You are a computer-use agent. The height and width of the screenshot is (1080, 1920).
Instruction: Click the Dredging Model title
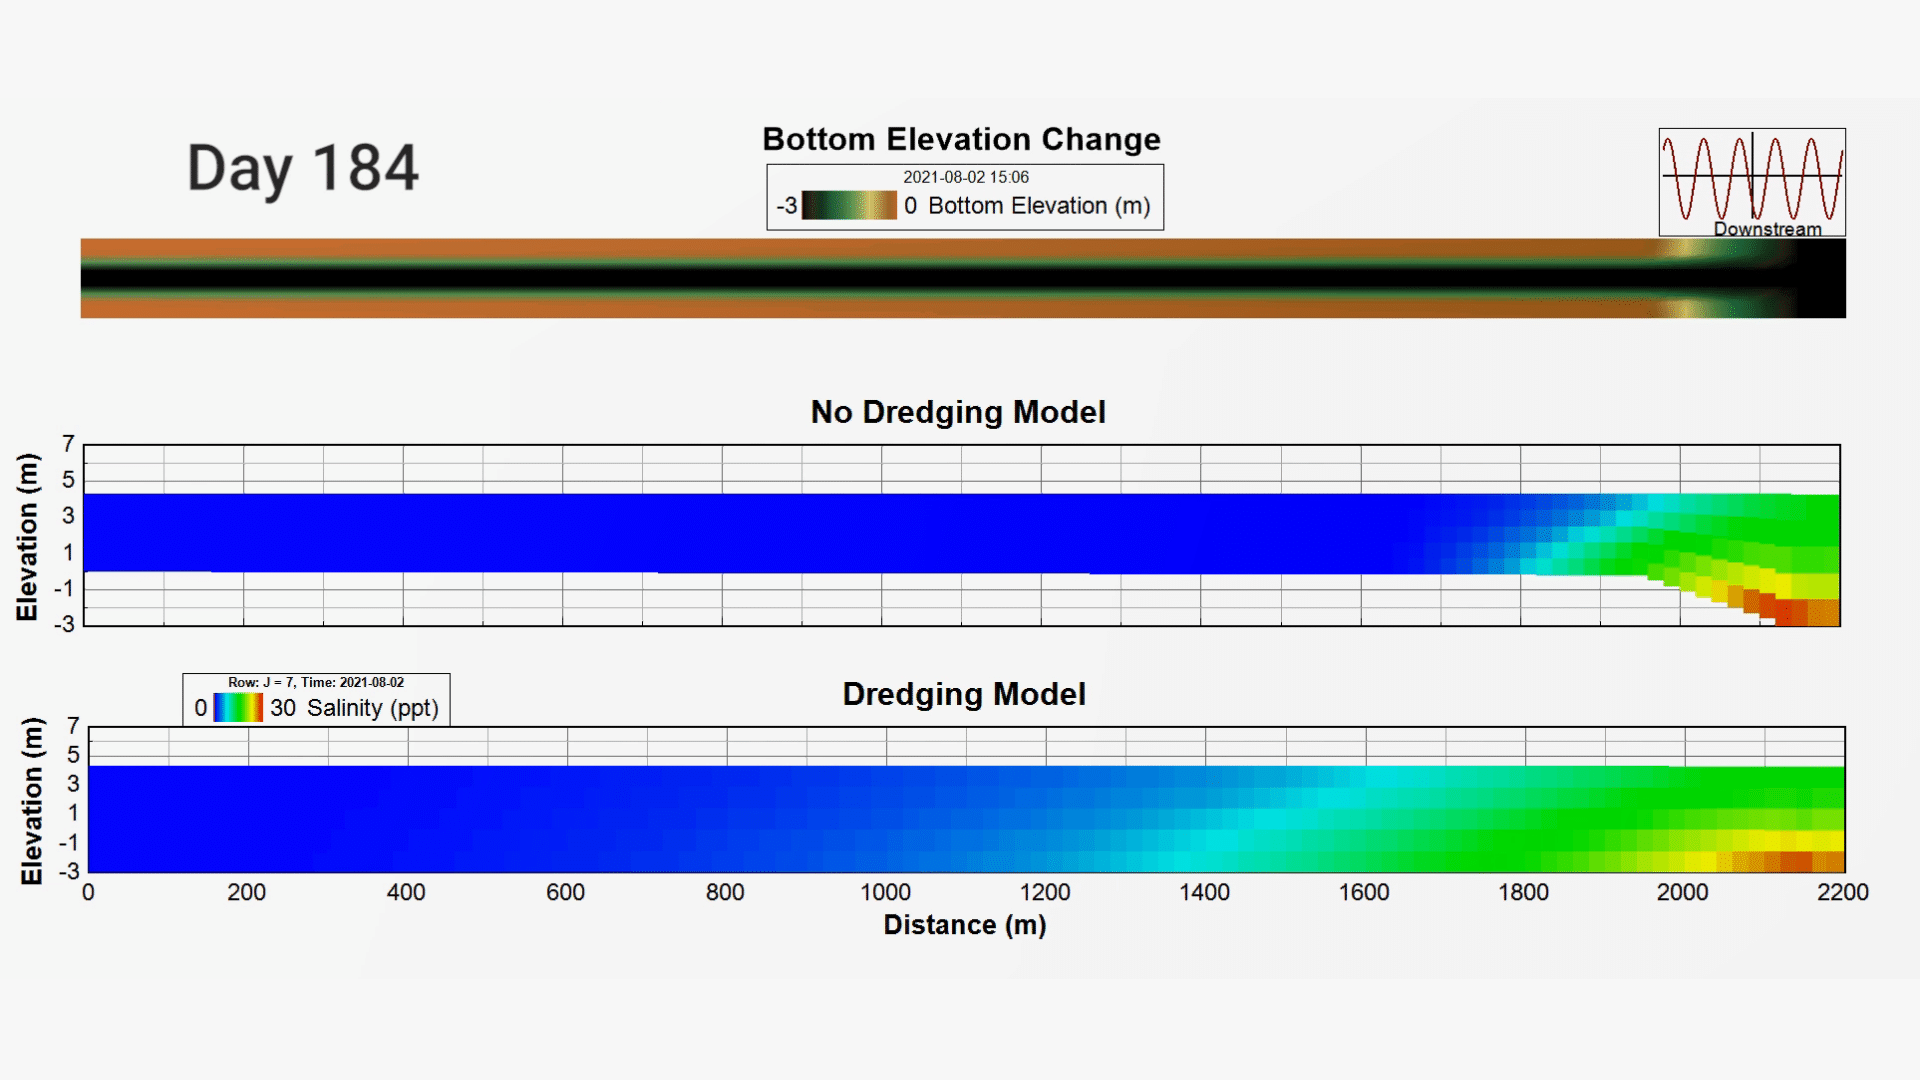coord(964,694)
